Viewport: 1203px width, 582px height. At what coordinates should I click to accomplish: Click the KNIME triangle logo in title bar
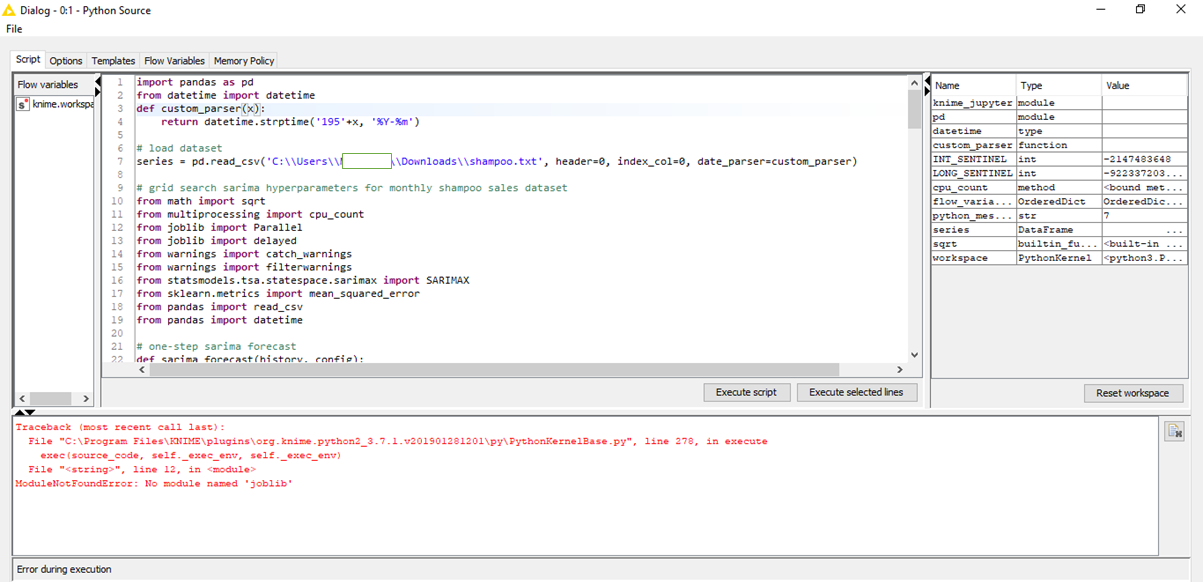click(x=9, y=10)
